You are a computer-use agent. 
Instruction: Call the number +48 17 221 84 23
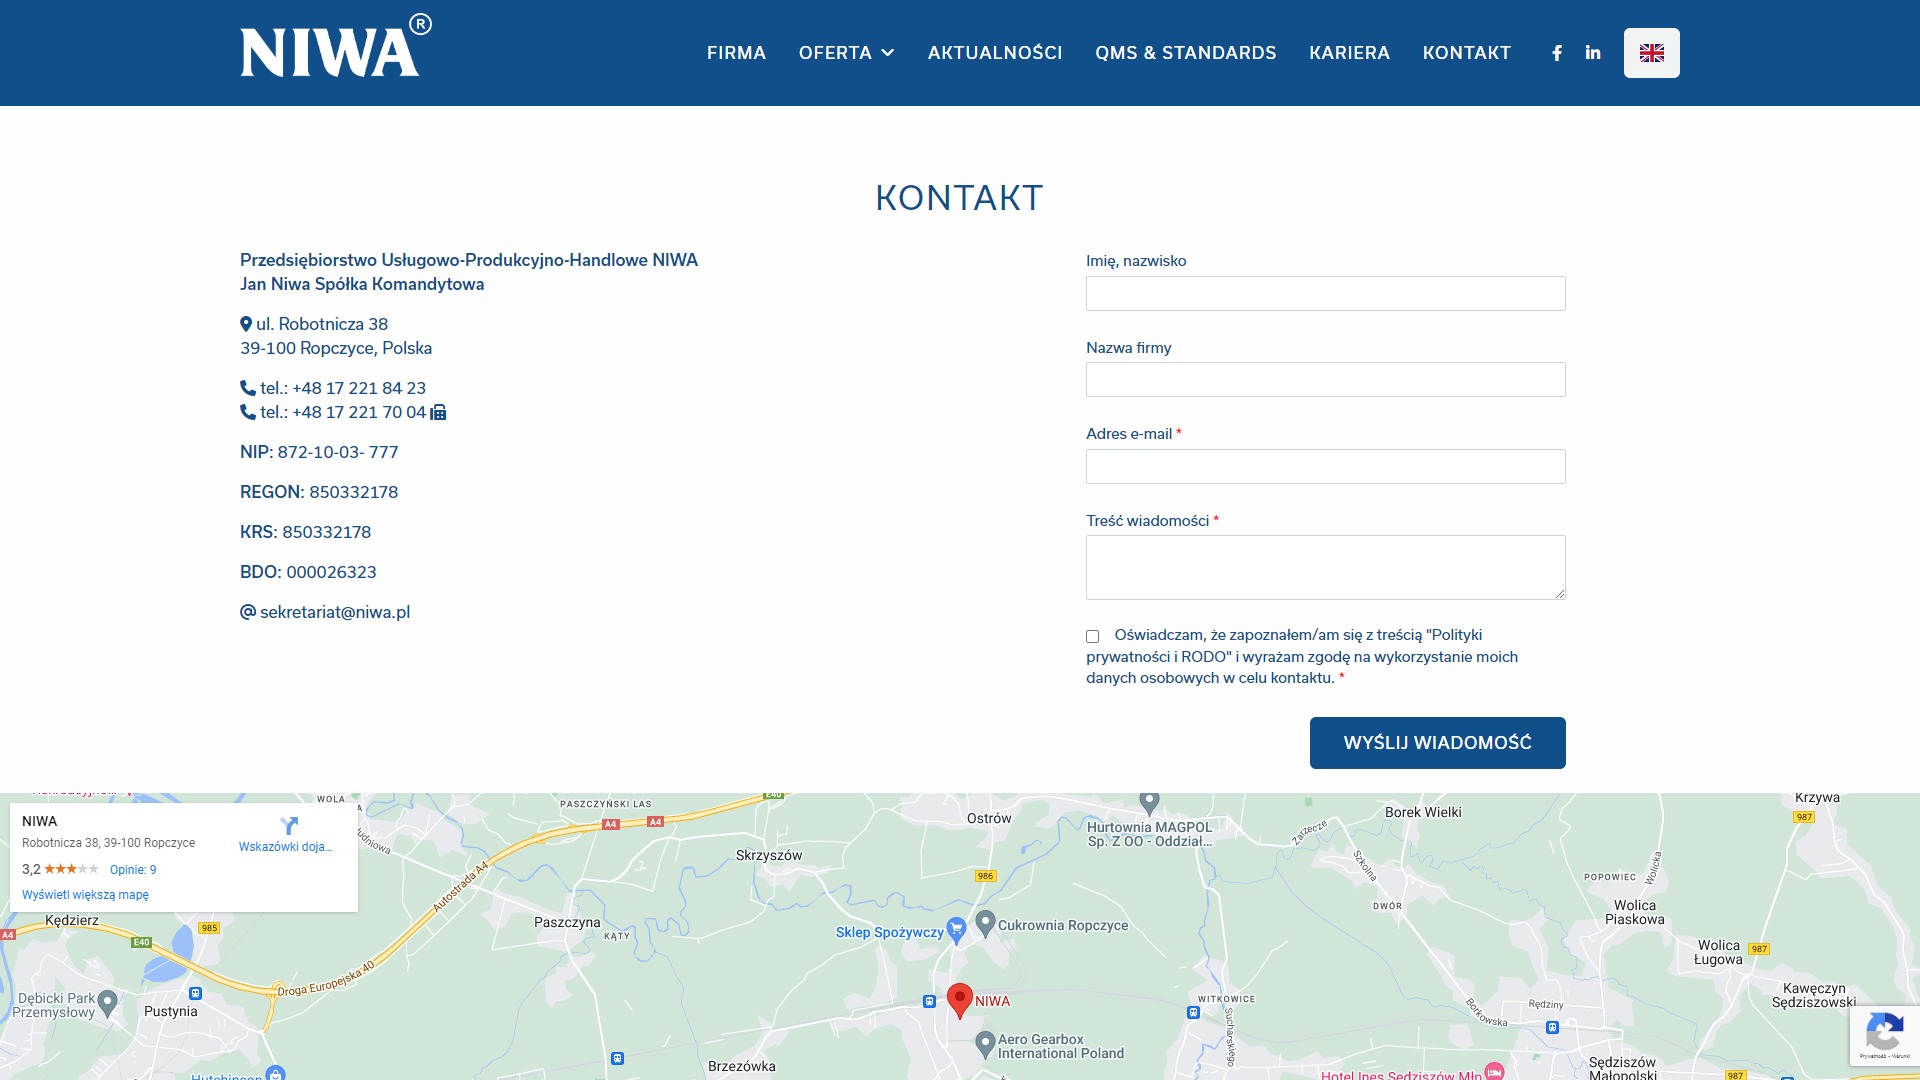pyautogui.click(x=359, y=388)
